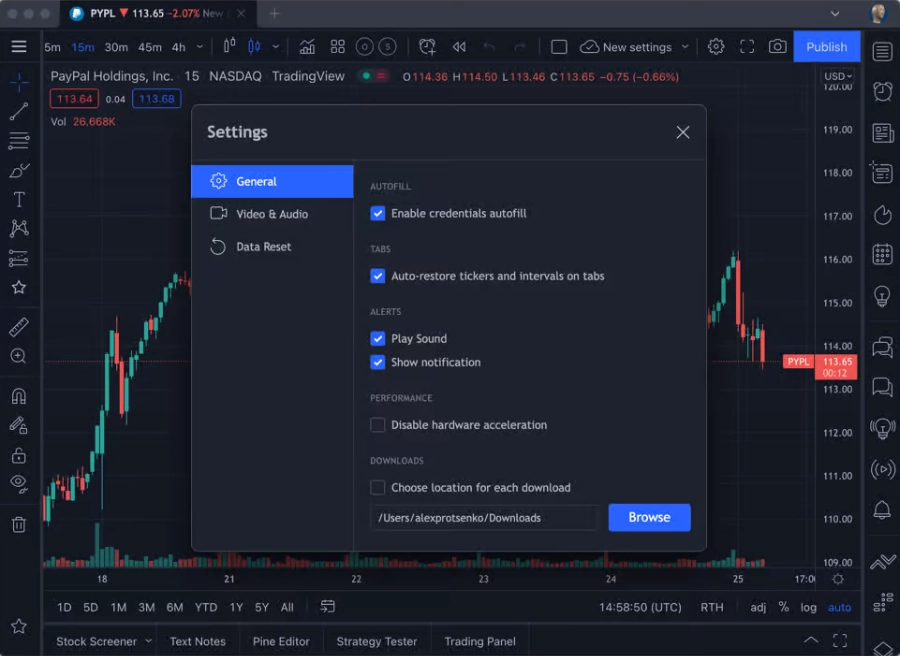Take a snapshot with camera icon
Image resolution: width=900 pixels, height=656 pixels.
pyautogui.click(x=778, y=46)
